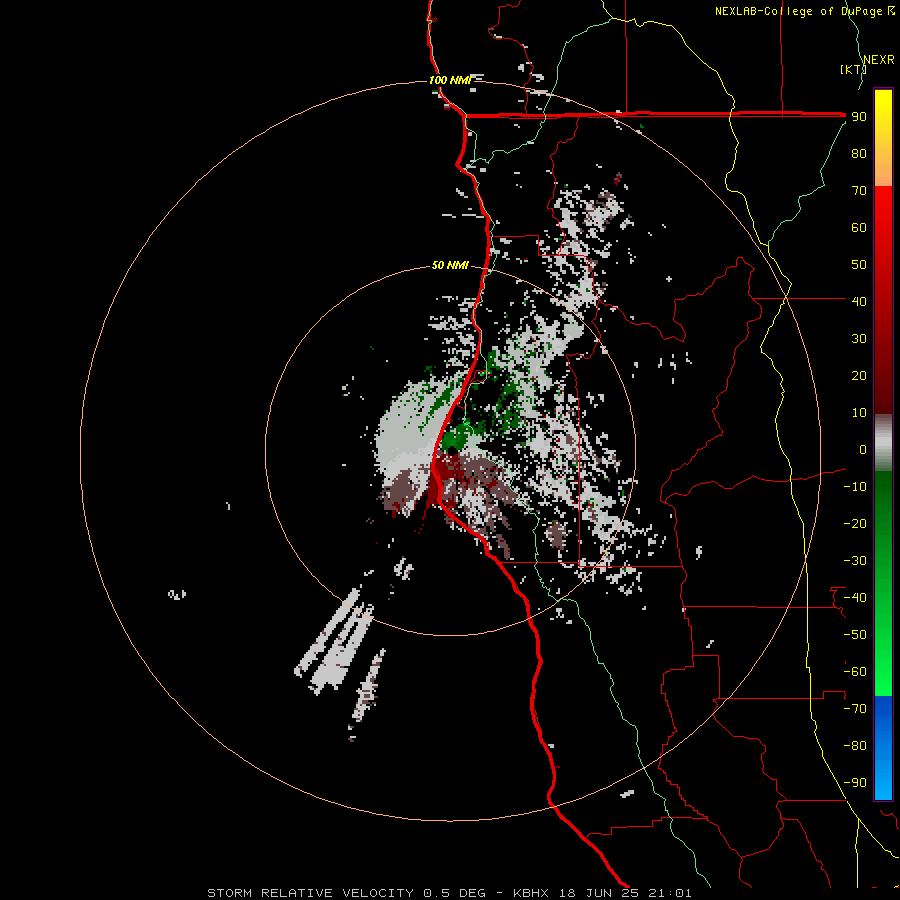Click the -10 value on the velocity scale
The height and width of the screenshot is (900, 900).
click(855, 487)
